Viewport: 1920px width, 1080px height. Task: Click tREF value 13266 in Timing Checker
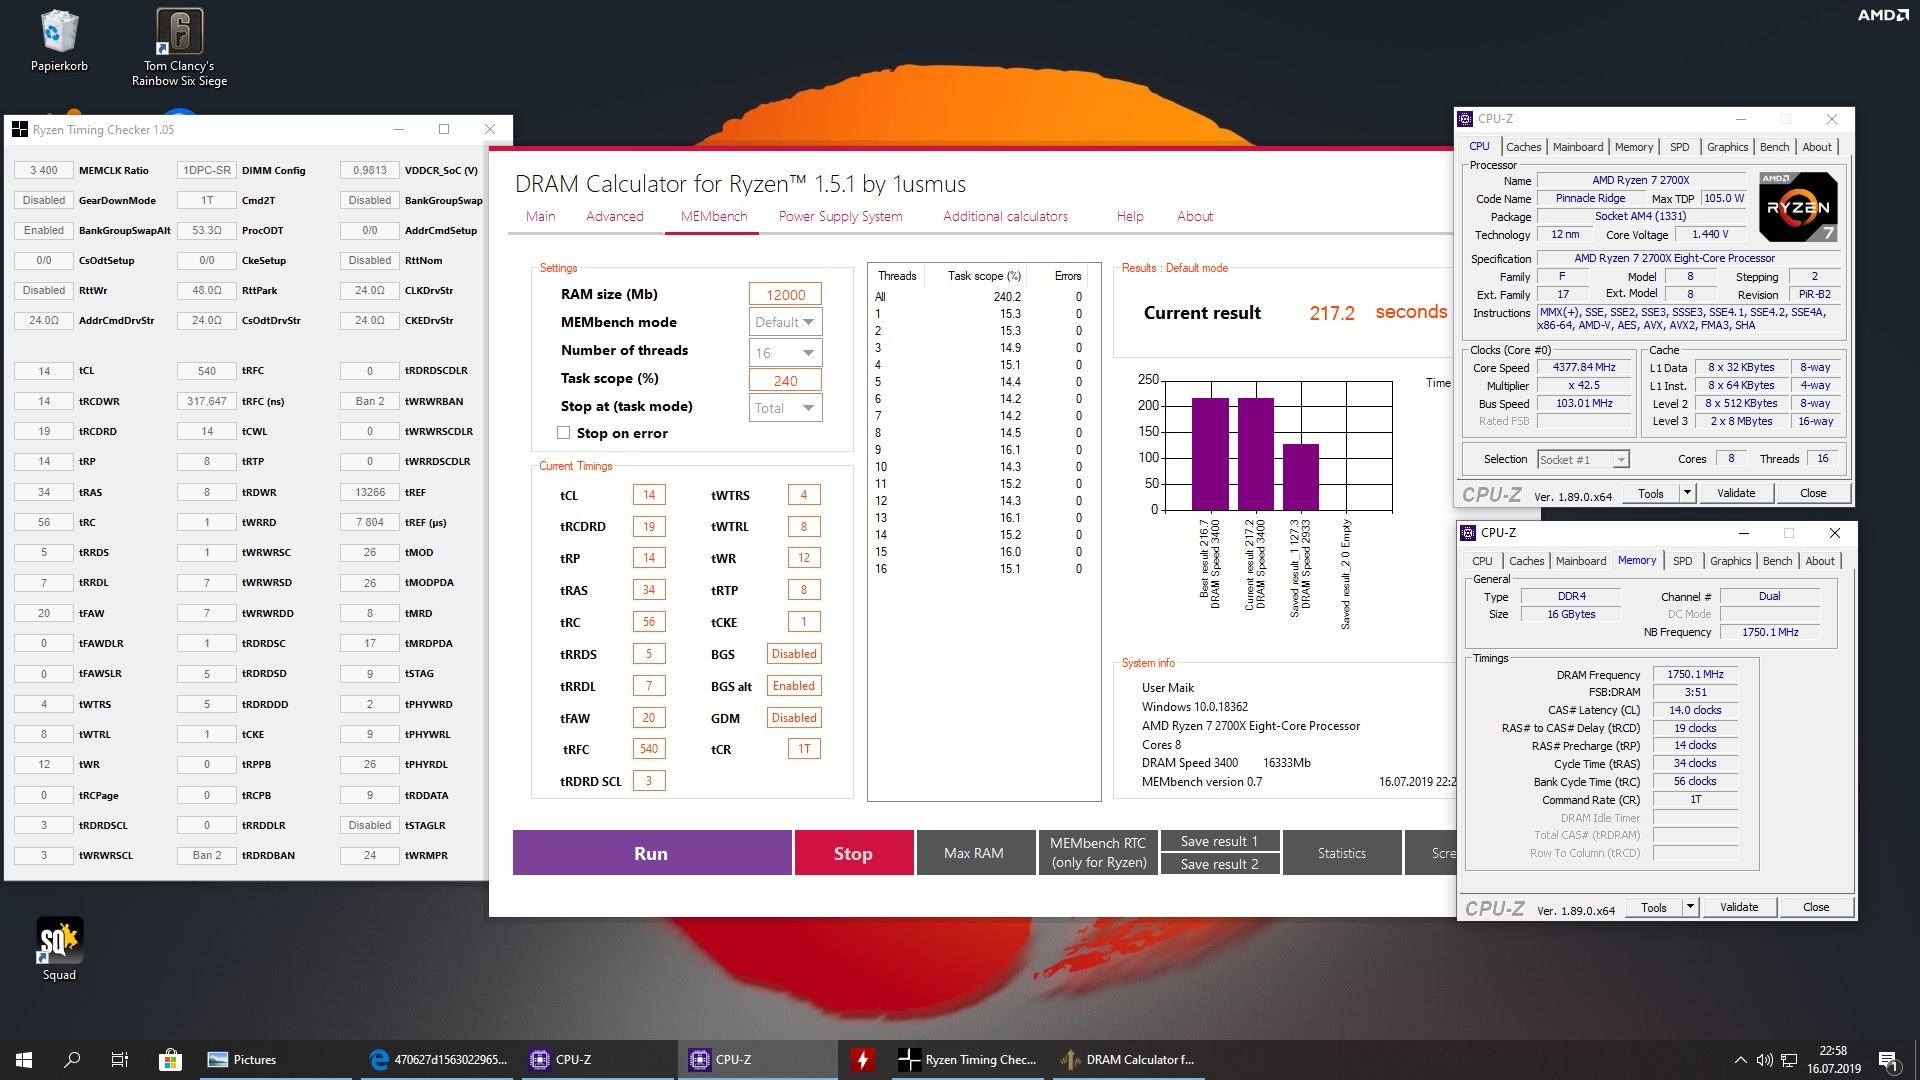pos(370,492)
